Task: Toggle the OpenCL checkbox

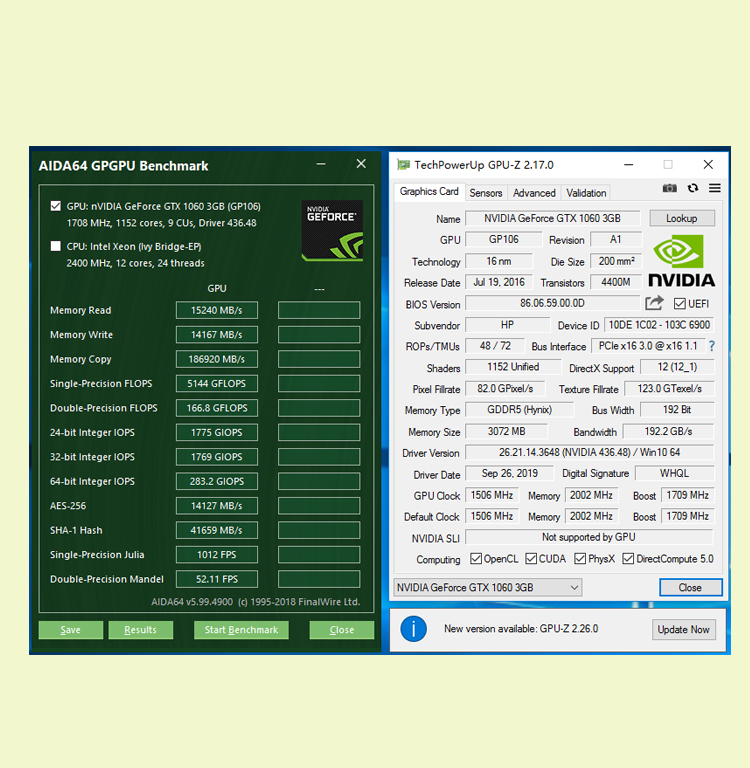Action: [x=475, y=559]
